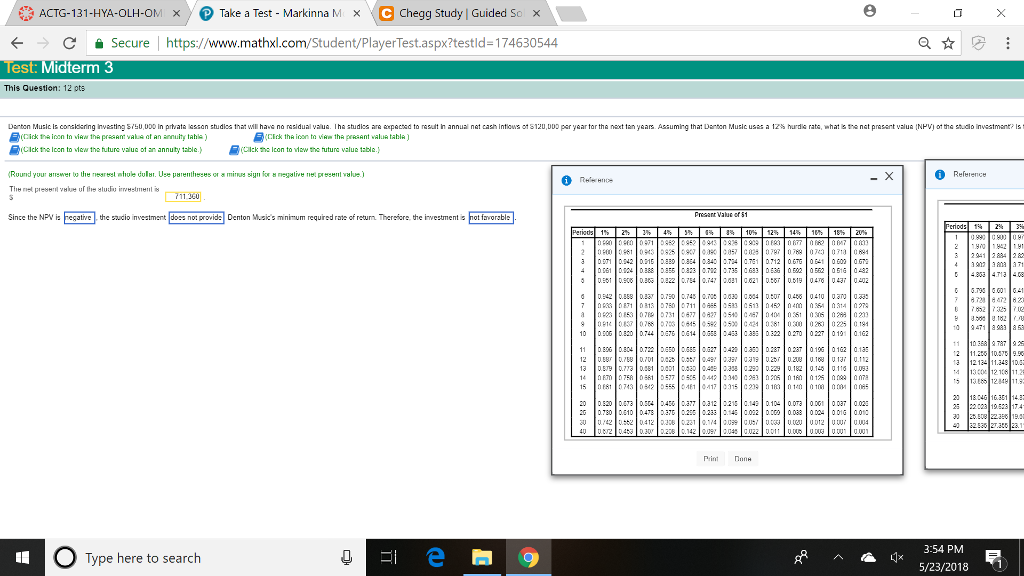Click the 'Type here to search' box
The height and width of the screenshot is (576, 1024).
(206, 558)
